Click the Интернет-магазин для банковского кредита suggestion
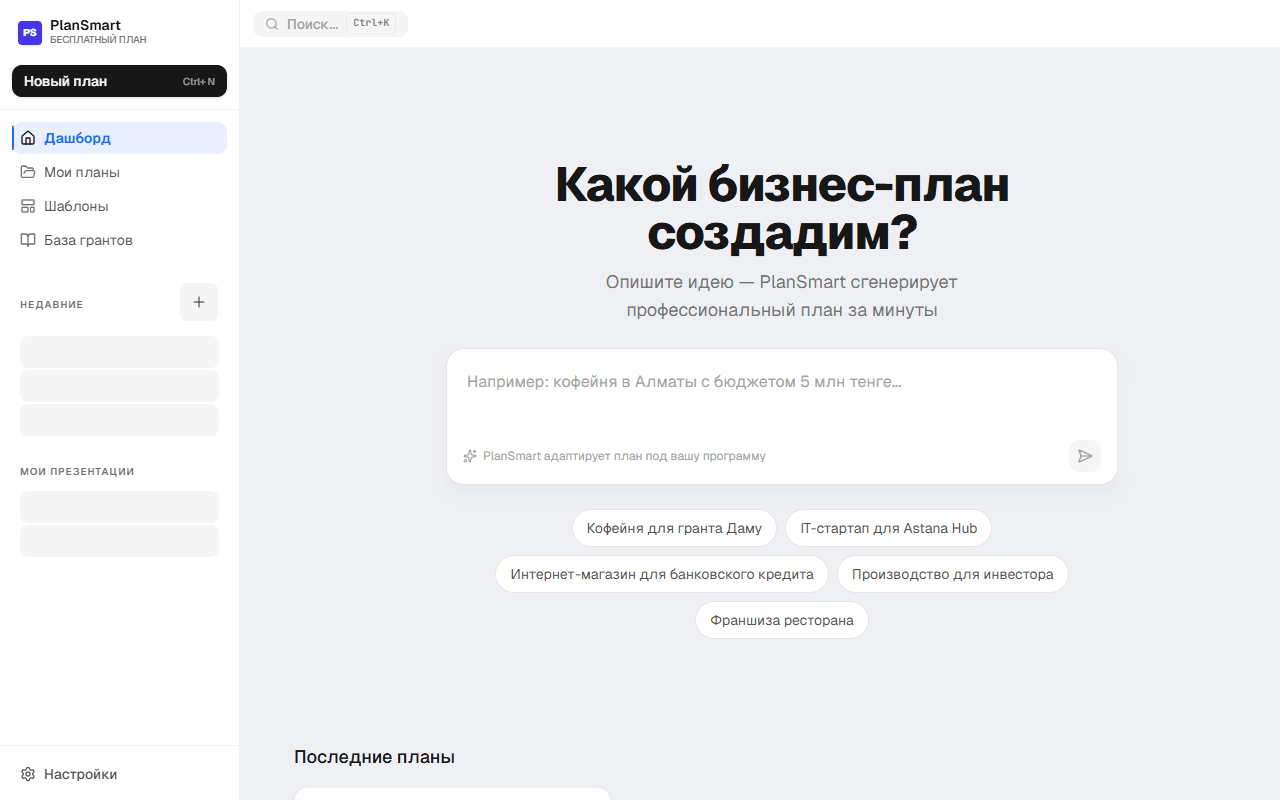 pos(661,573)
